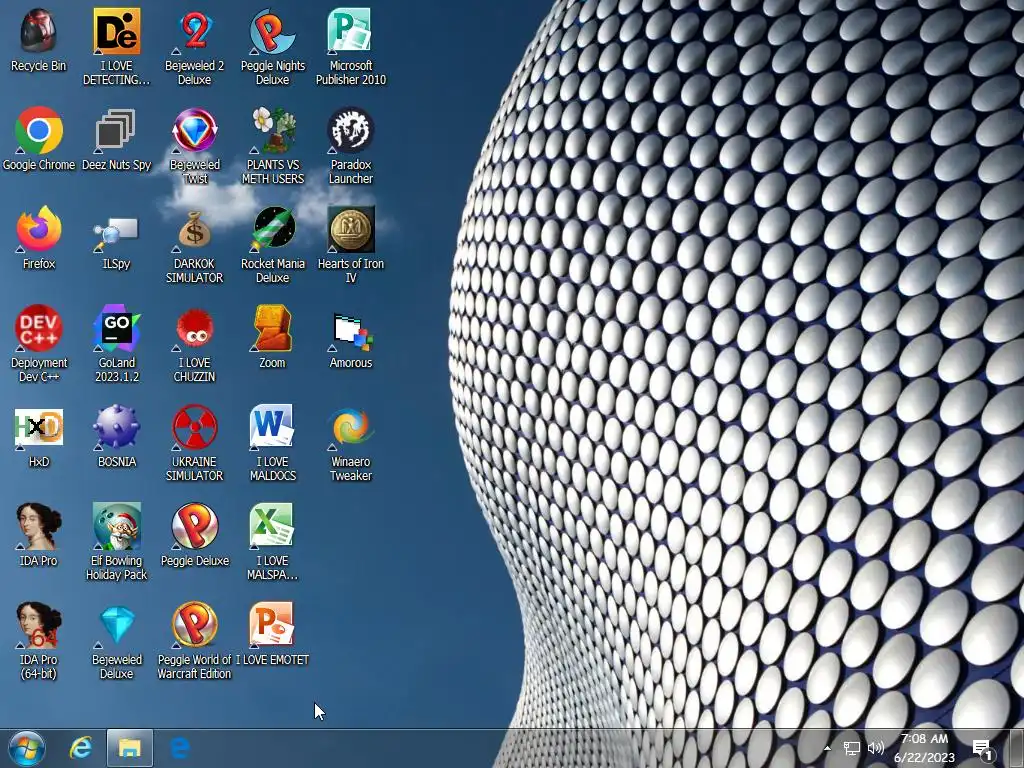Open the Action Center notification icon
Image resolution: width=1024 pixels, height=768 pixels.
tap(982, 748)
